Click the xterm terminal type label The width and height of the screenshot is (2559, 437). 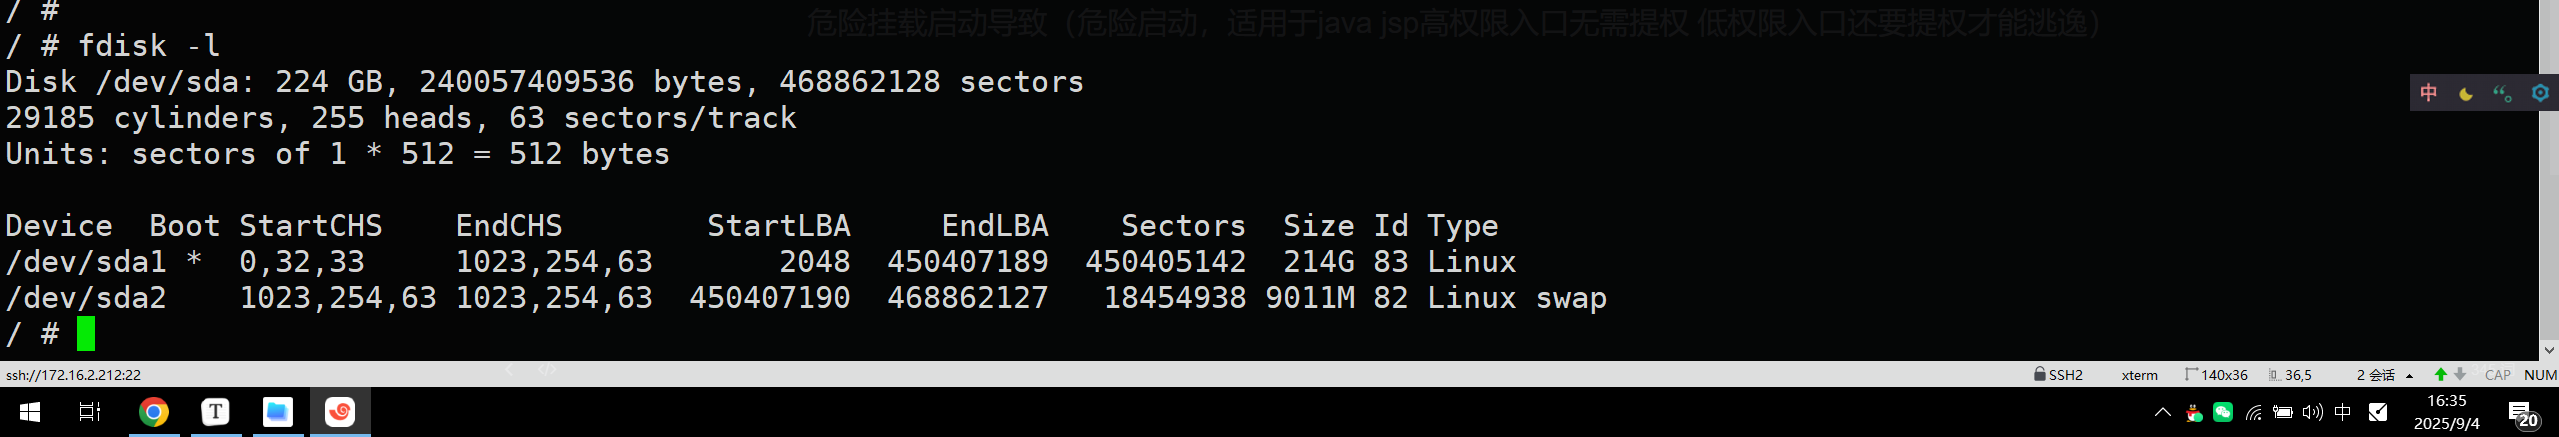(2139, 375)
